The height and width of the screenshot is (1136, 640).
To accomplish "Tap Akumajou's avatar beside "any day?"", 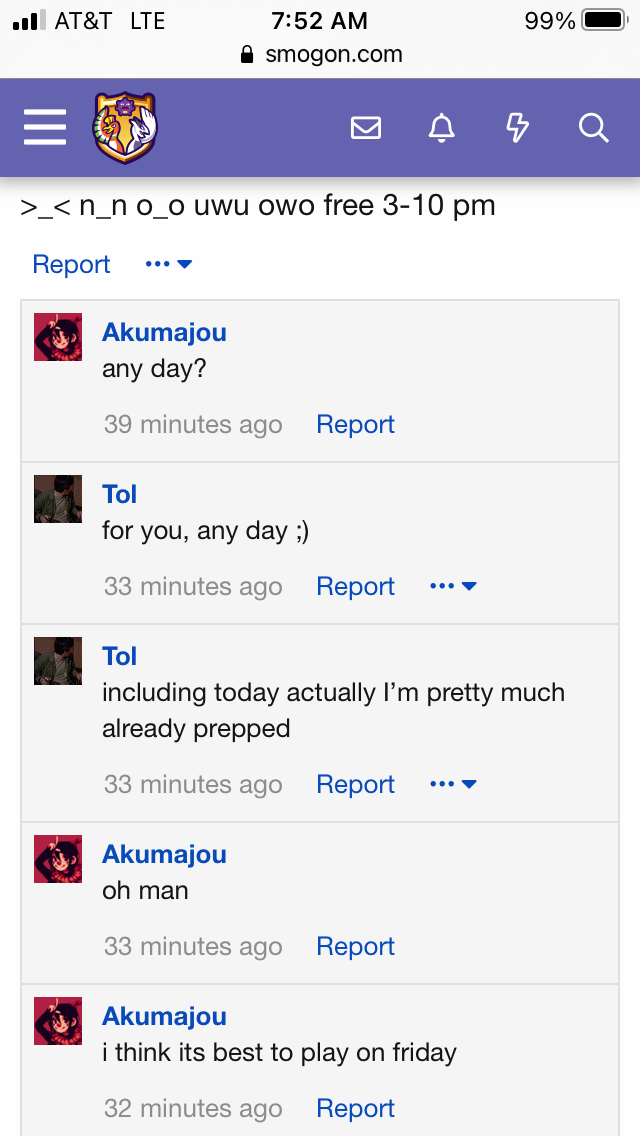I will 58,337.
